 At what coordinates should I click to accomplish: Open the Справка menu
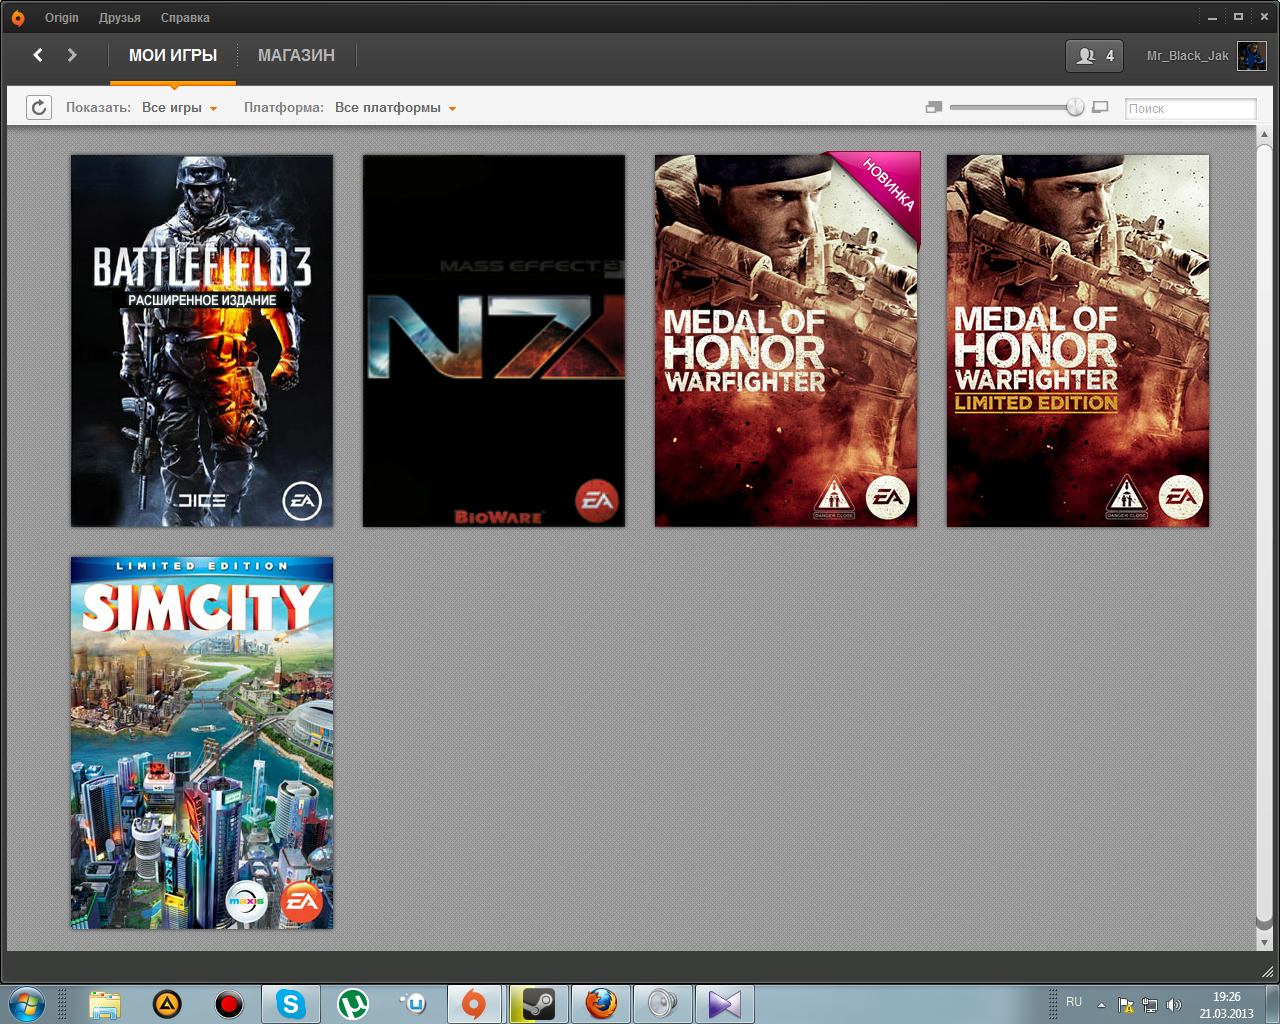(185, 18)
